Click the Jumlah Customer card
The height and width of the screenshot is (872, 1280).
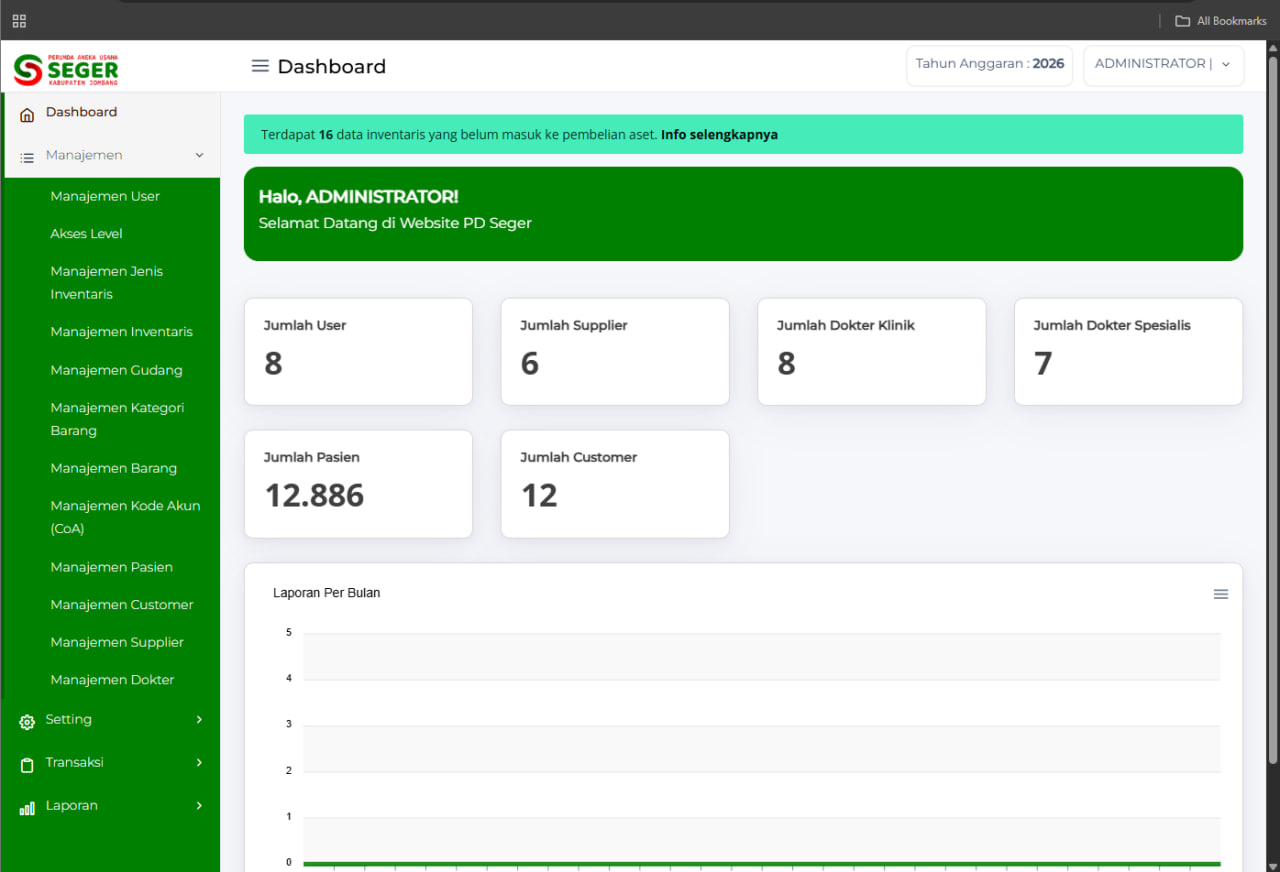coord(615,484)
